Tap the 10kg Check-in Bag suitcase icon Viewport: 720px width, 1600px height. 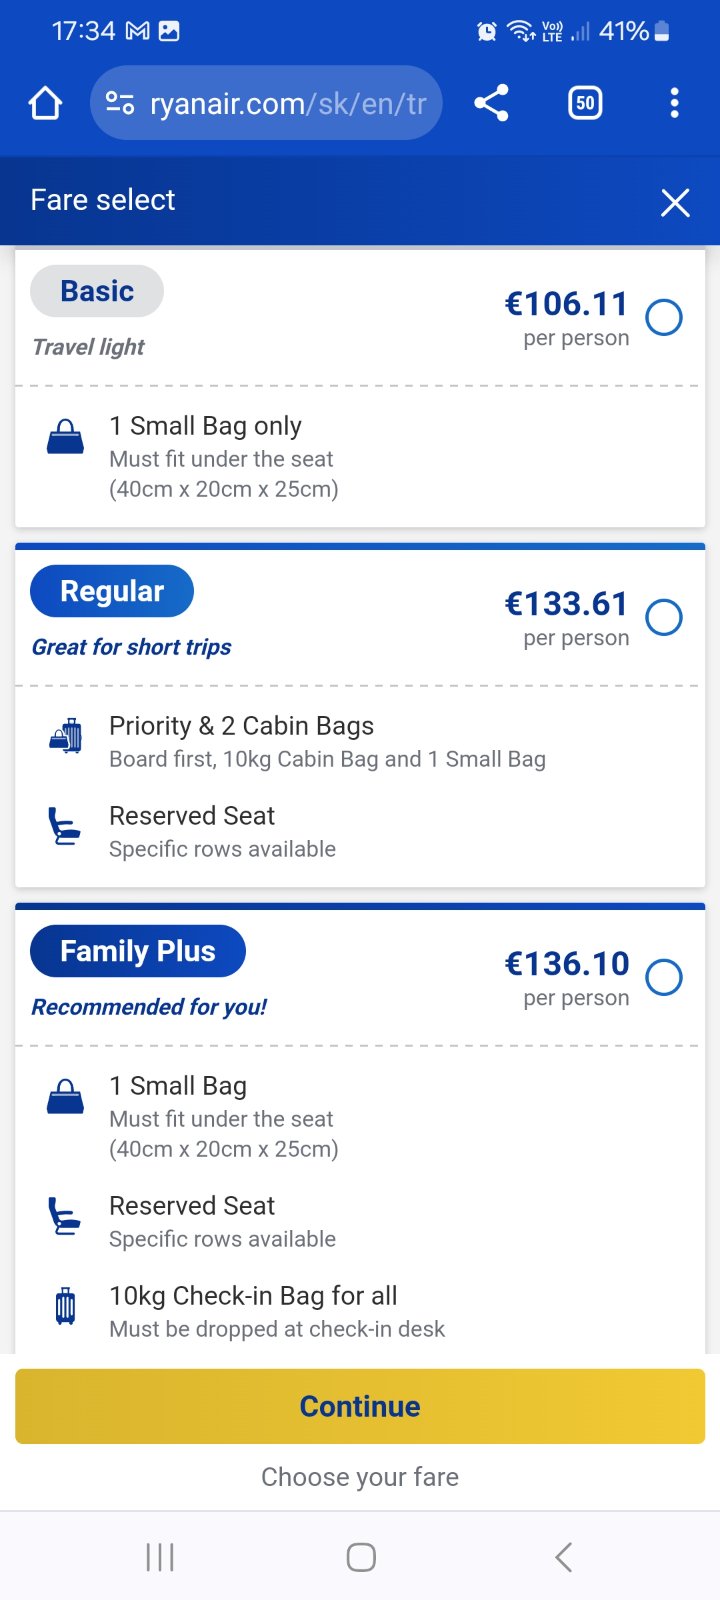click(66, 1306)
